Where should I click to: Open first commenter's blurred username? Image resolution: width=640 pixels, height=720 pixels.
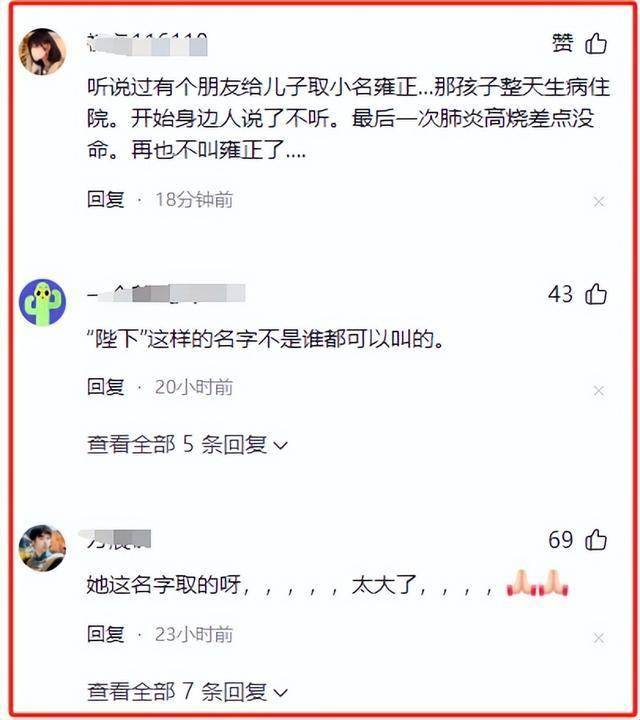147,45
